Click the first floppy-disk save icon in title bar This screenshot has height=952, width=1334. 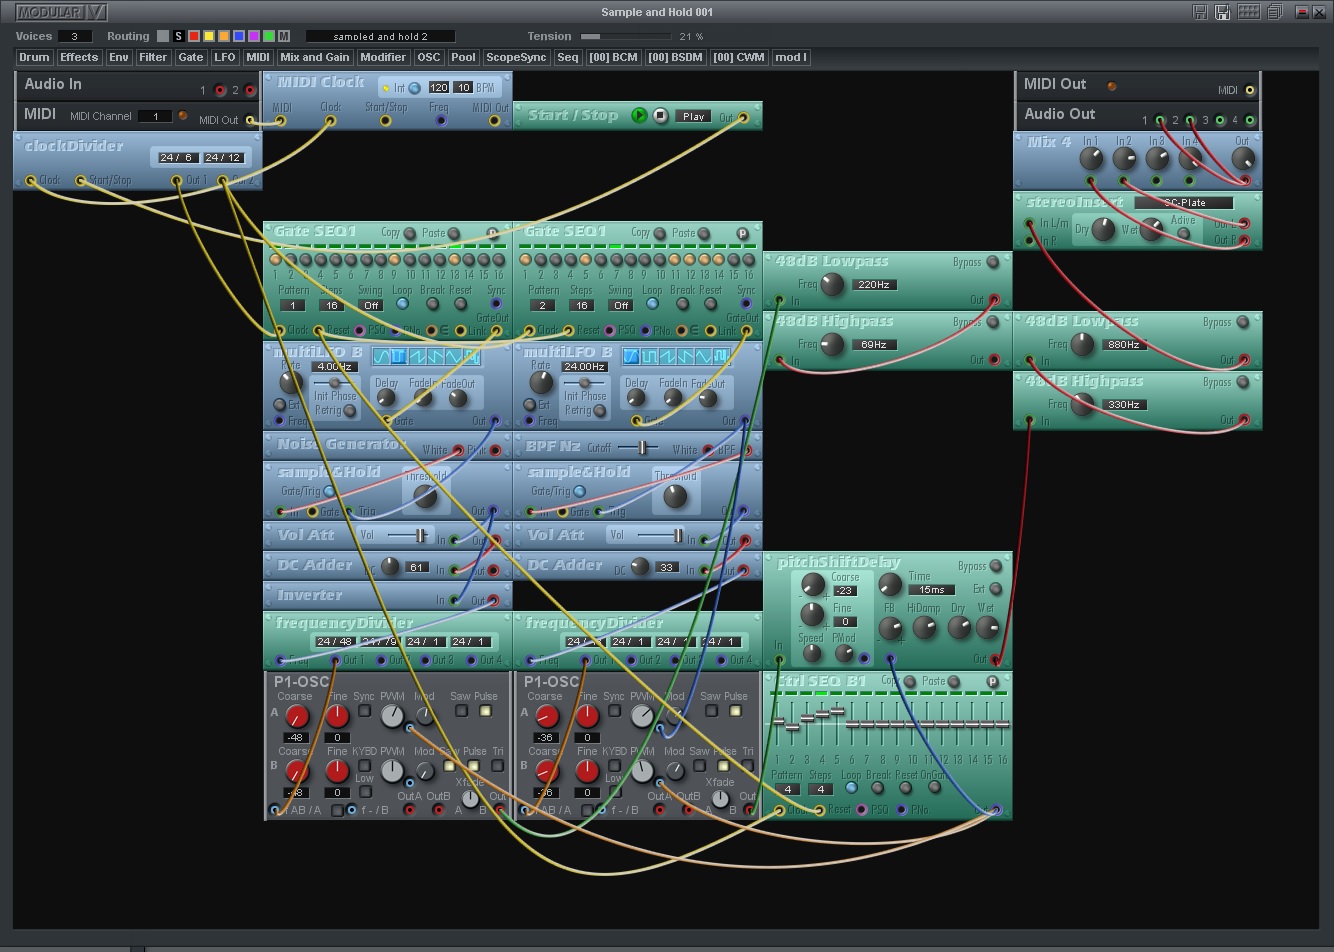tap(1200, 12)
